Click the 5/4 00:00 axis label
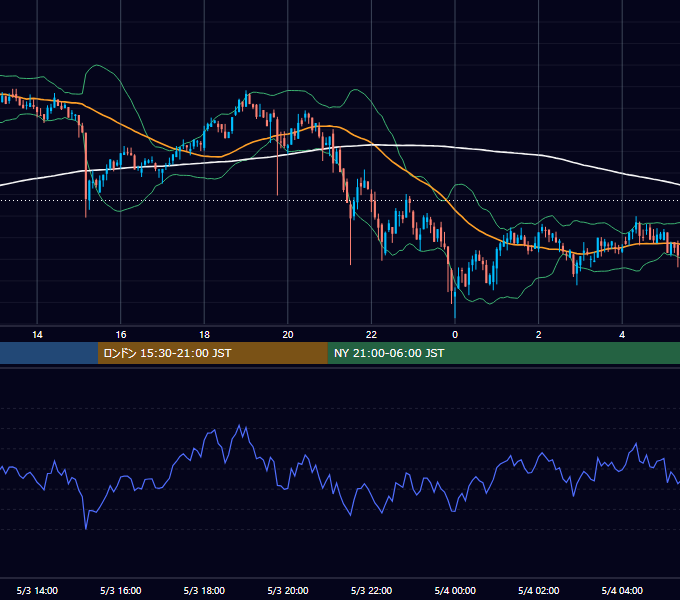Viewport: 680px width, 600px height. click(455, 590)
